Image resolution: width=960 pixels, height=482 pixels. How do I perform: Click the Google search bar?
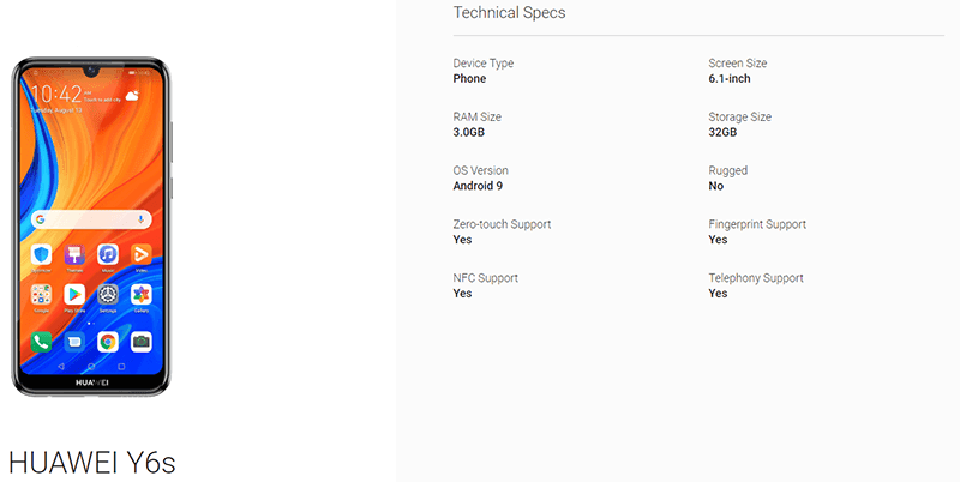[91, 219]
